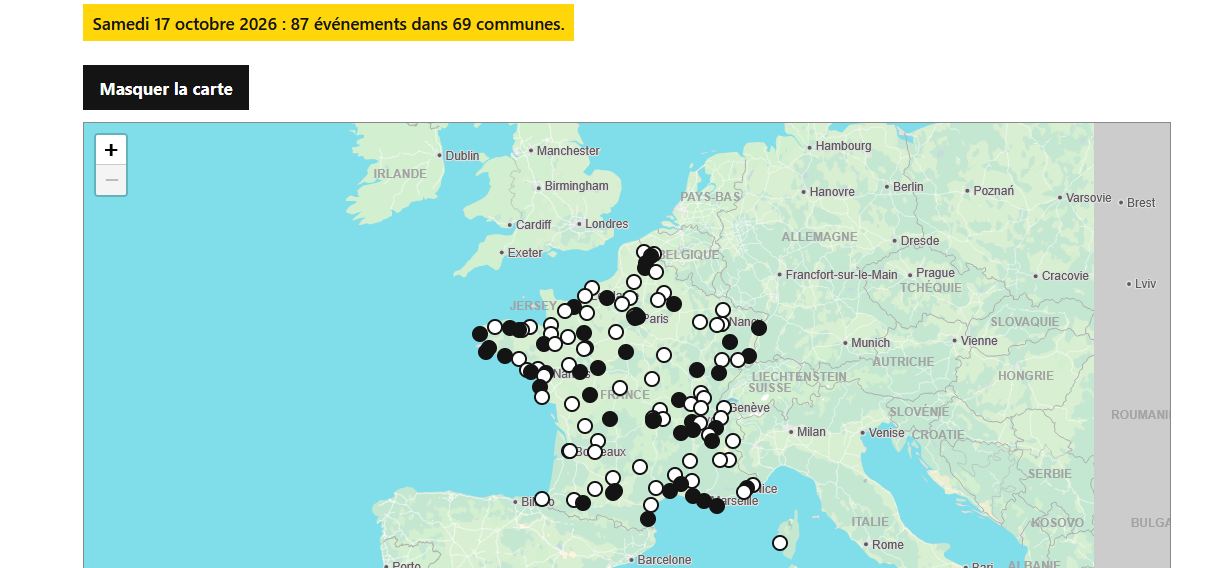Select the white marker next to Bilbao
Image resolution: width=1206 pixels, height=568 pixels.
coord(542,499)
